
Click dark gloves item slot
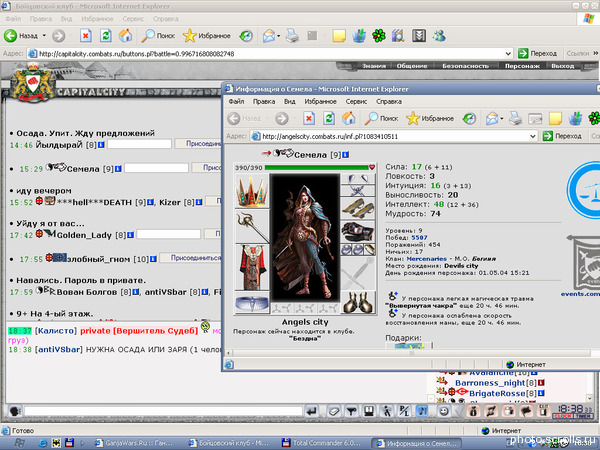tap(358, 232)
